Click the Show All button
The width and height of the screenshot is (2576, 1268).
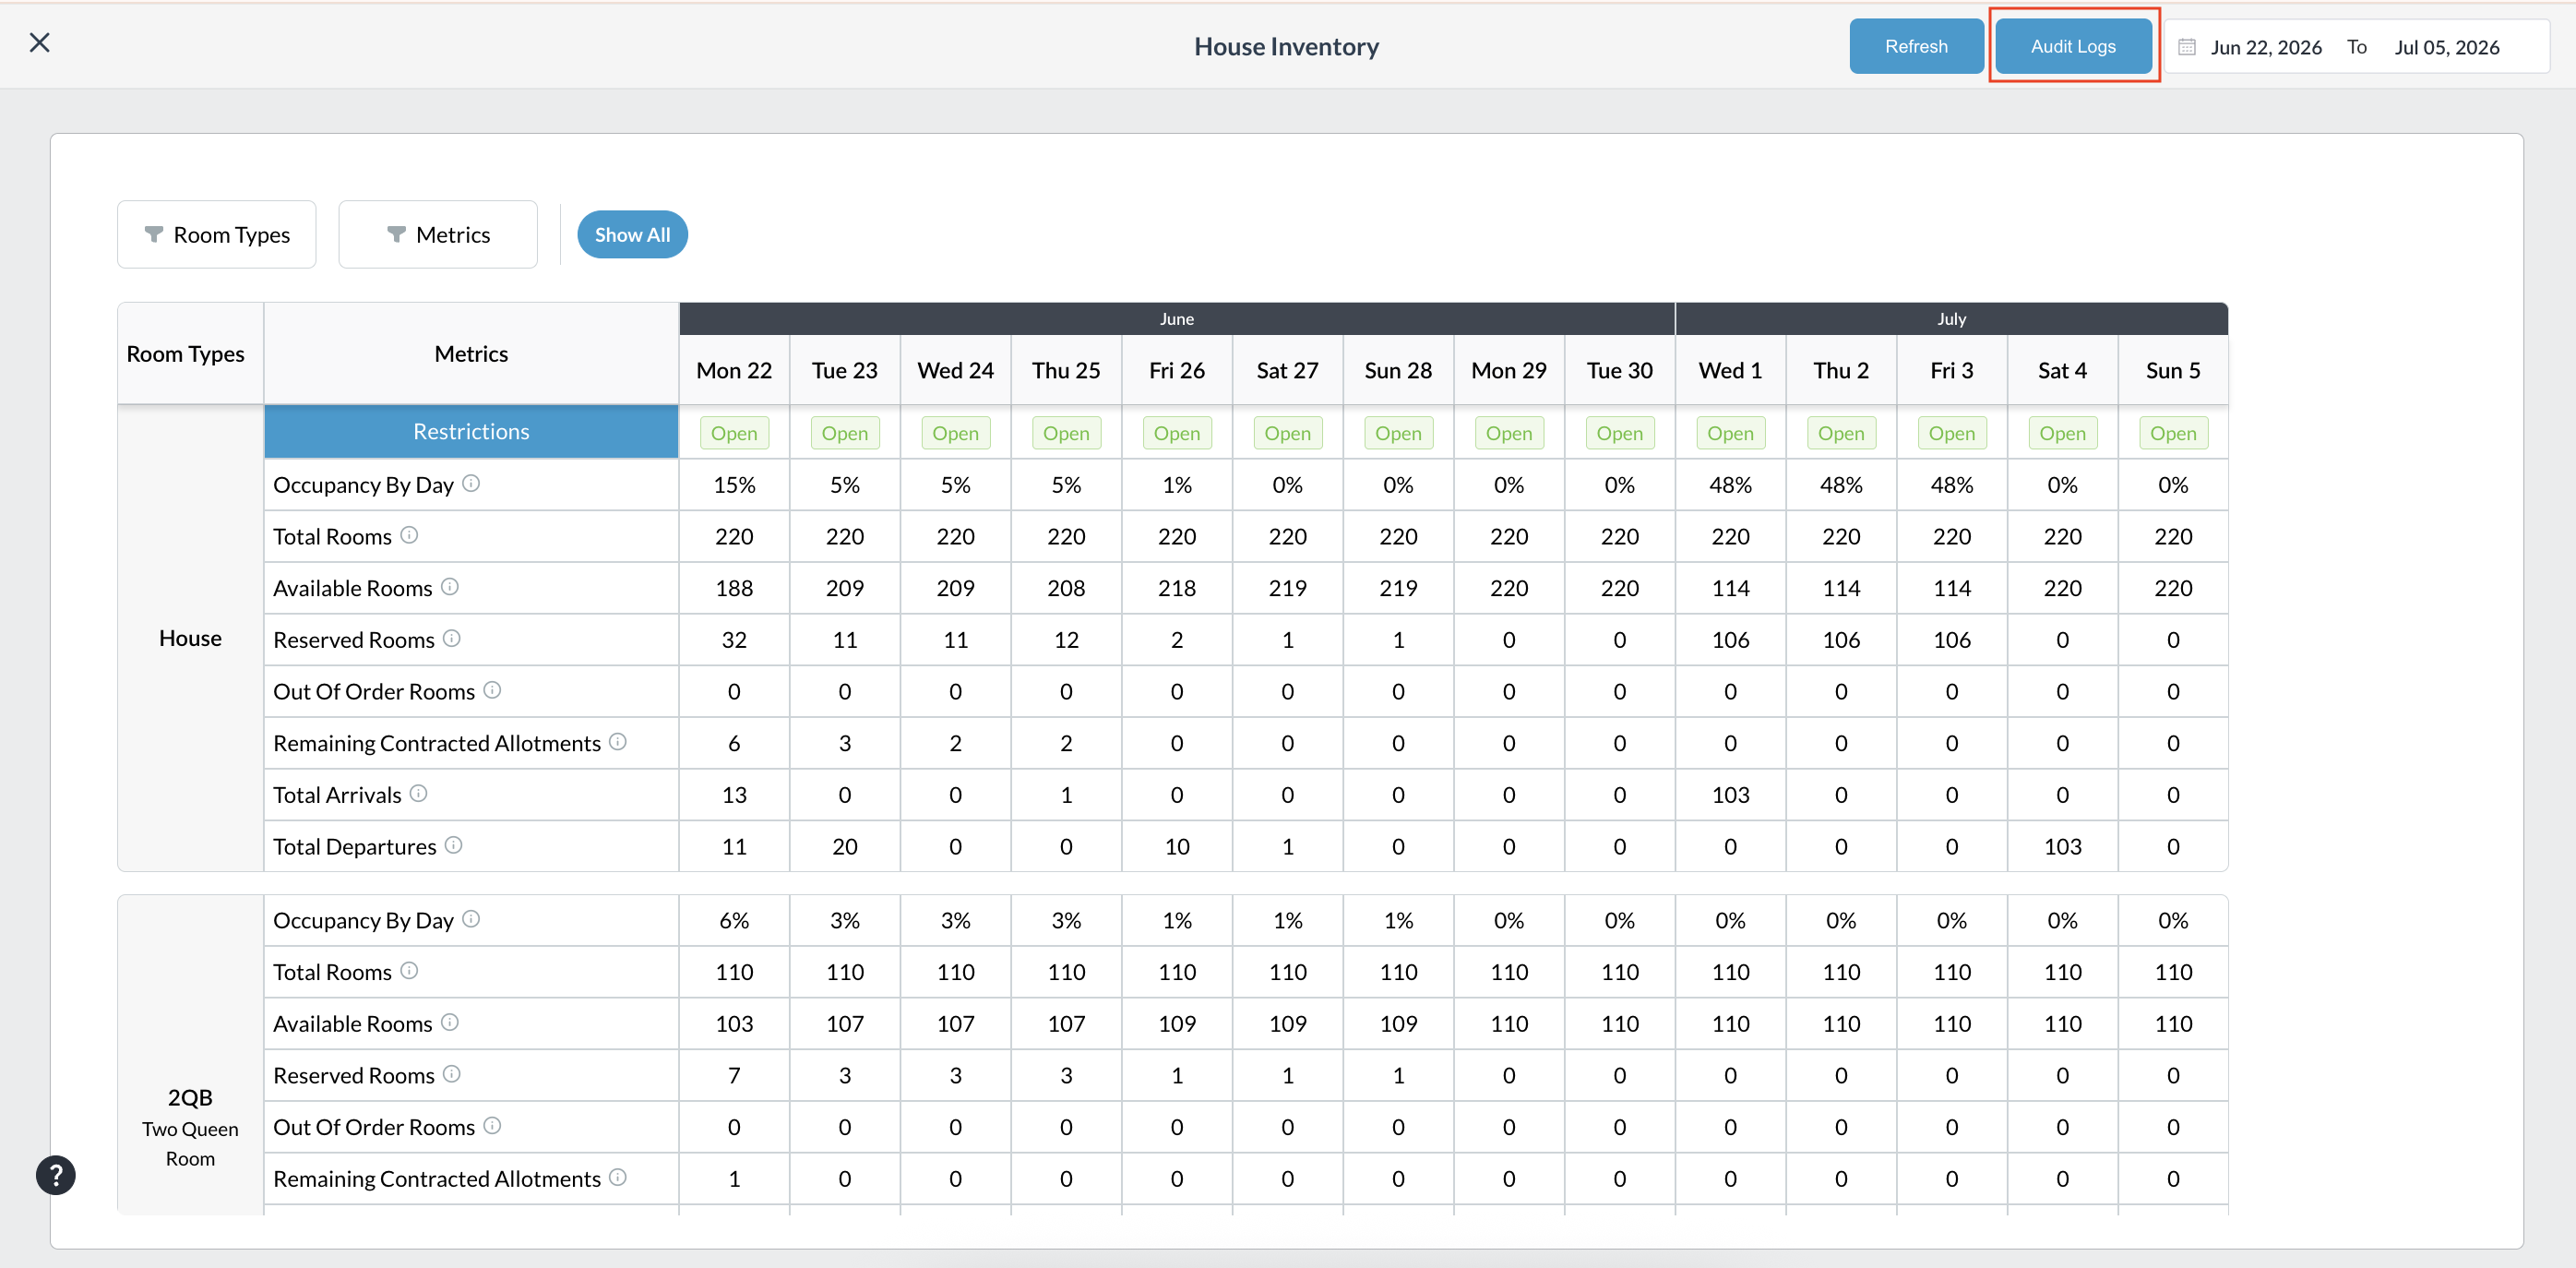point(632,234)
